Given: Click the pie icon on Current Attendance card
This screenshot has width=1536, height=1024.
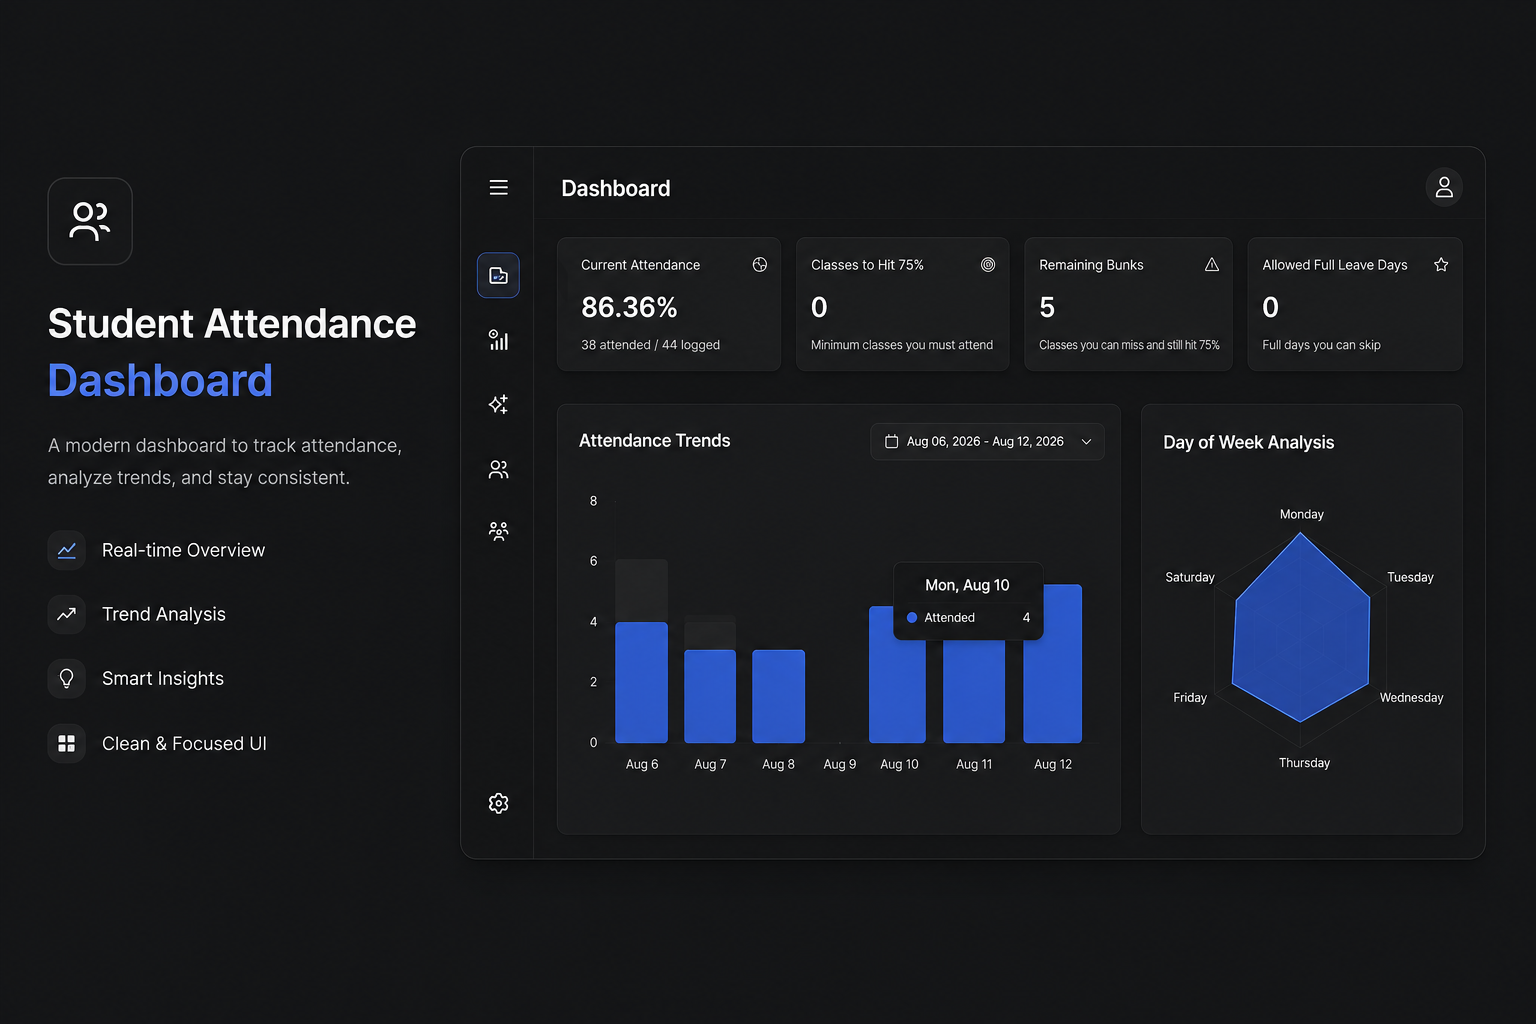Looking at the screenshot, I should click(760, 265).
